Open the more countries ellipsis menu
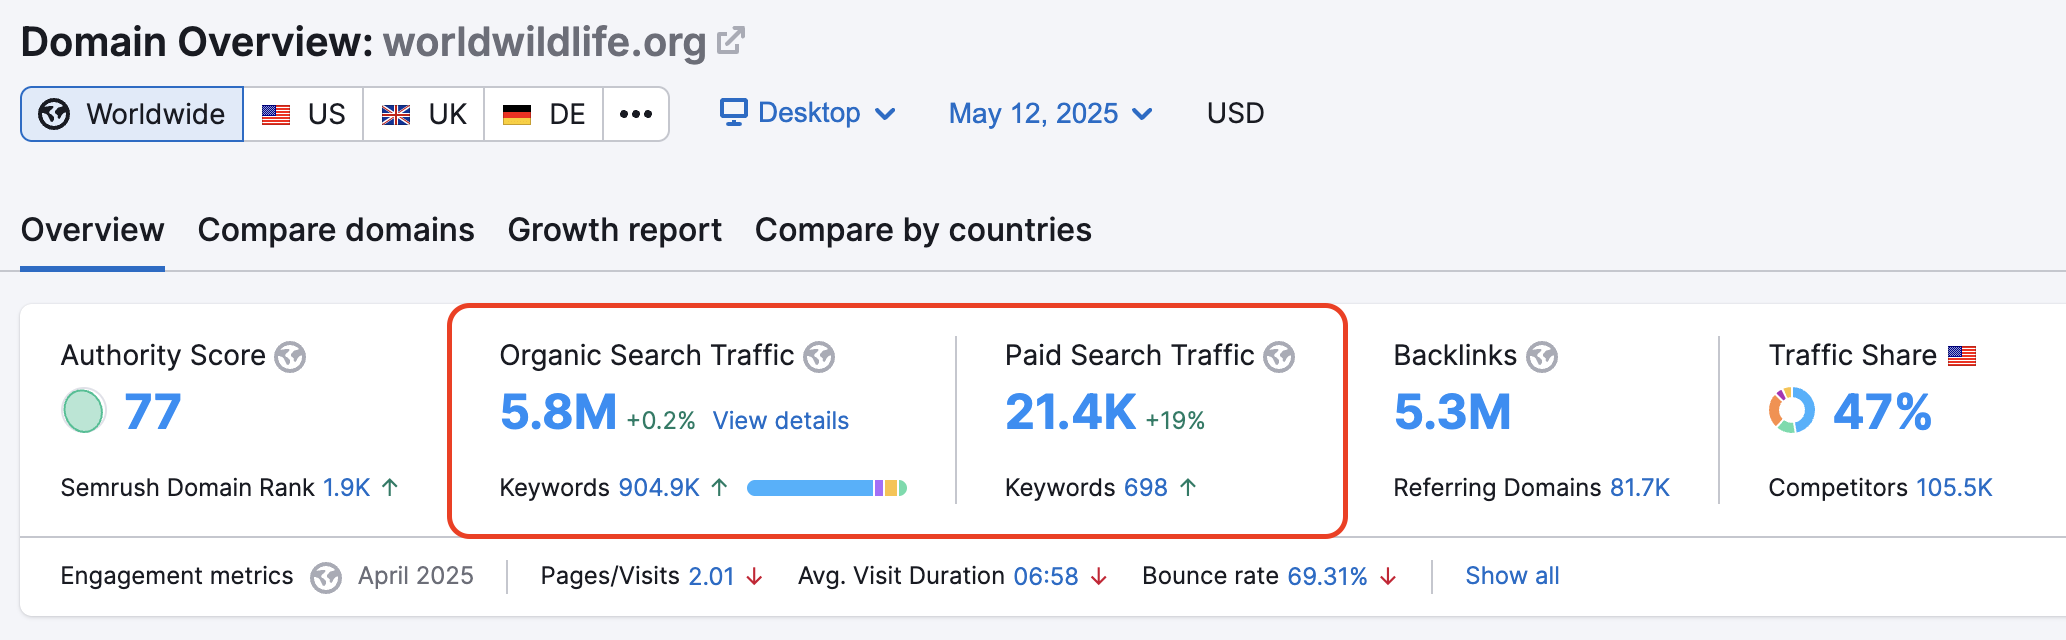This screenshot has width=2066, height=640. pos(637,113)
